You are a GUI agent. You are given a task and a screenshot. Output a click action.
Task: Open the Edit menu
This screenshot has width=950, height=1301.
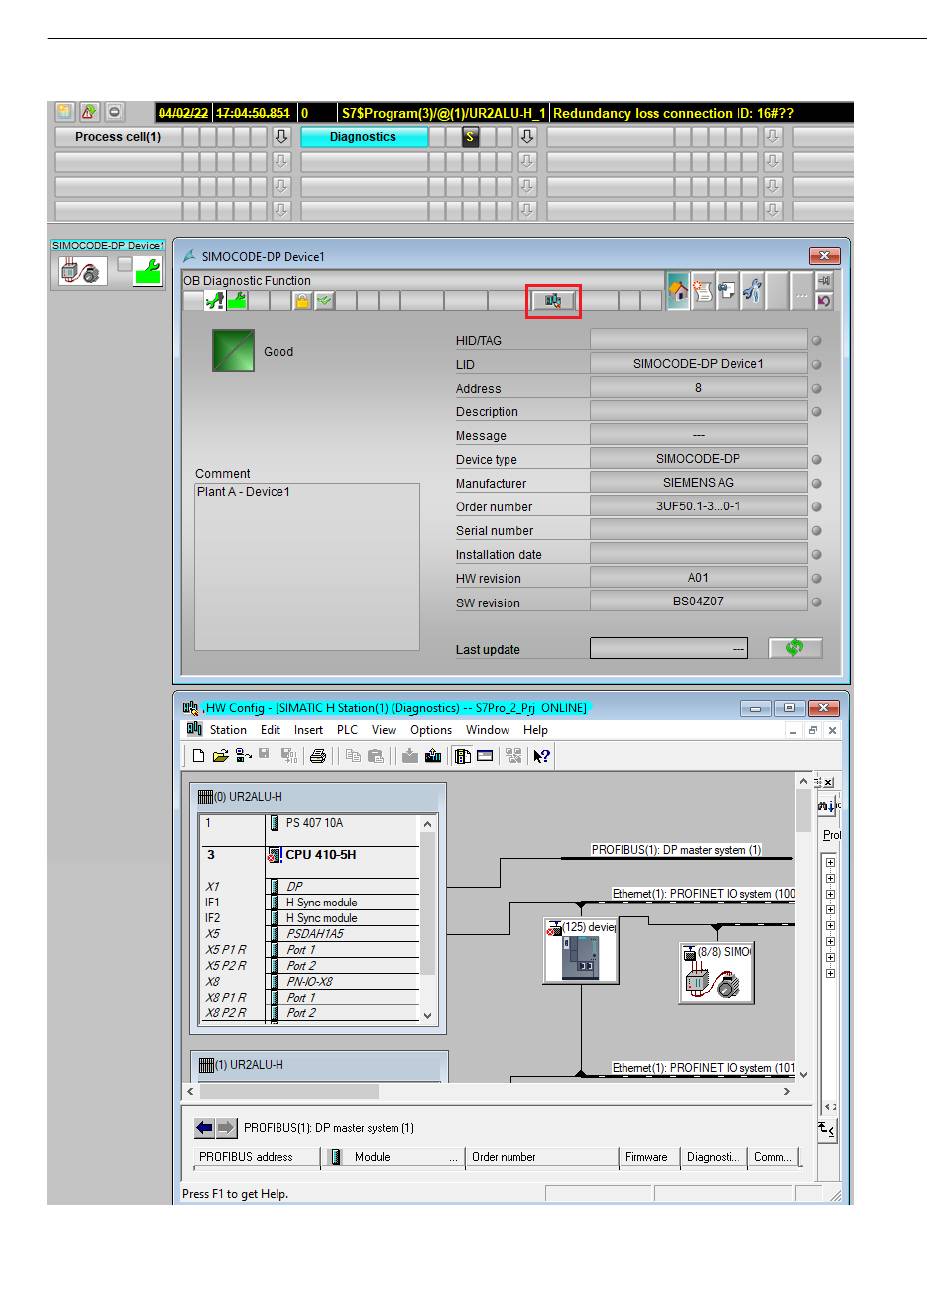click(x=271, y=730)
